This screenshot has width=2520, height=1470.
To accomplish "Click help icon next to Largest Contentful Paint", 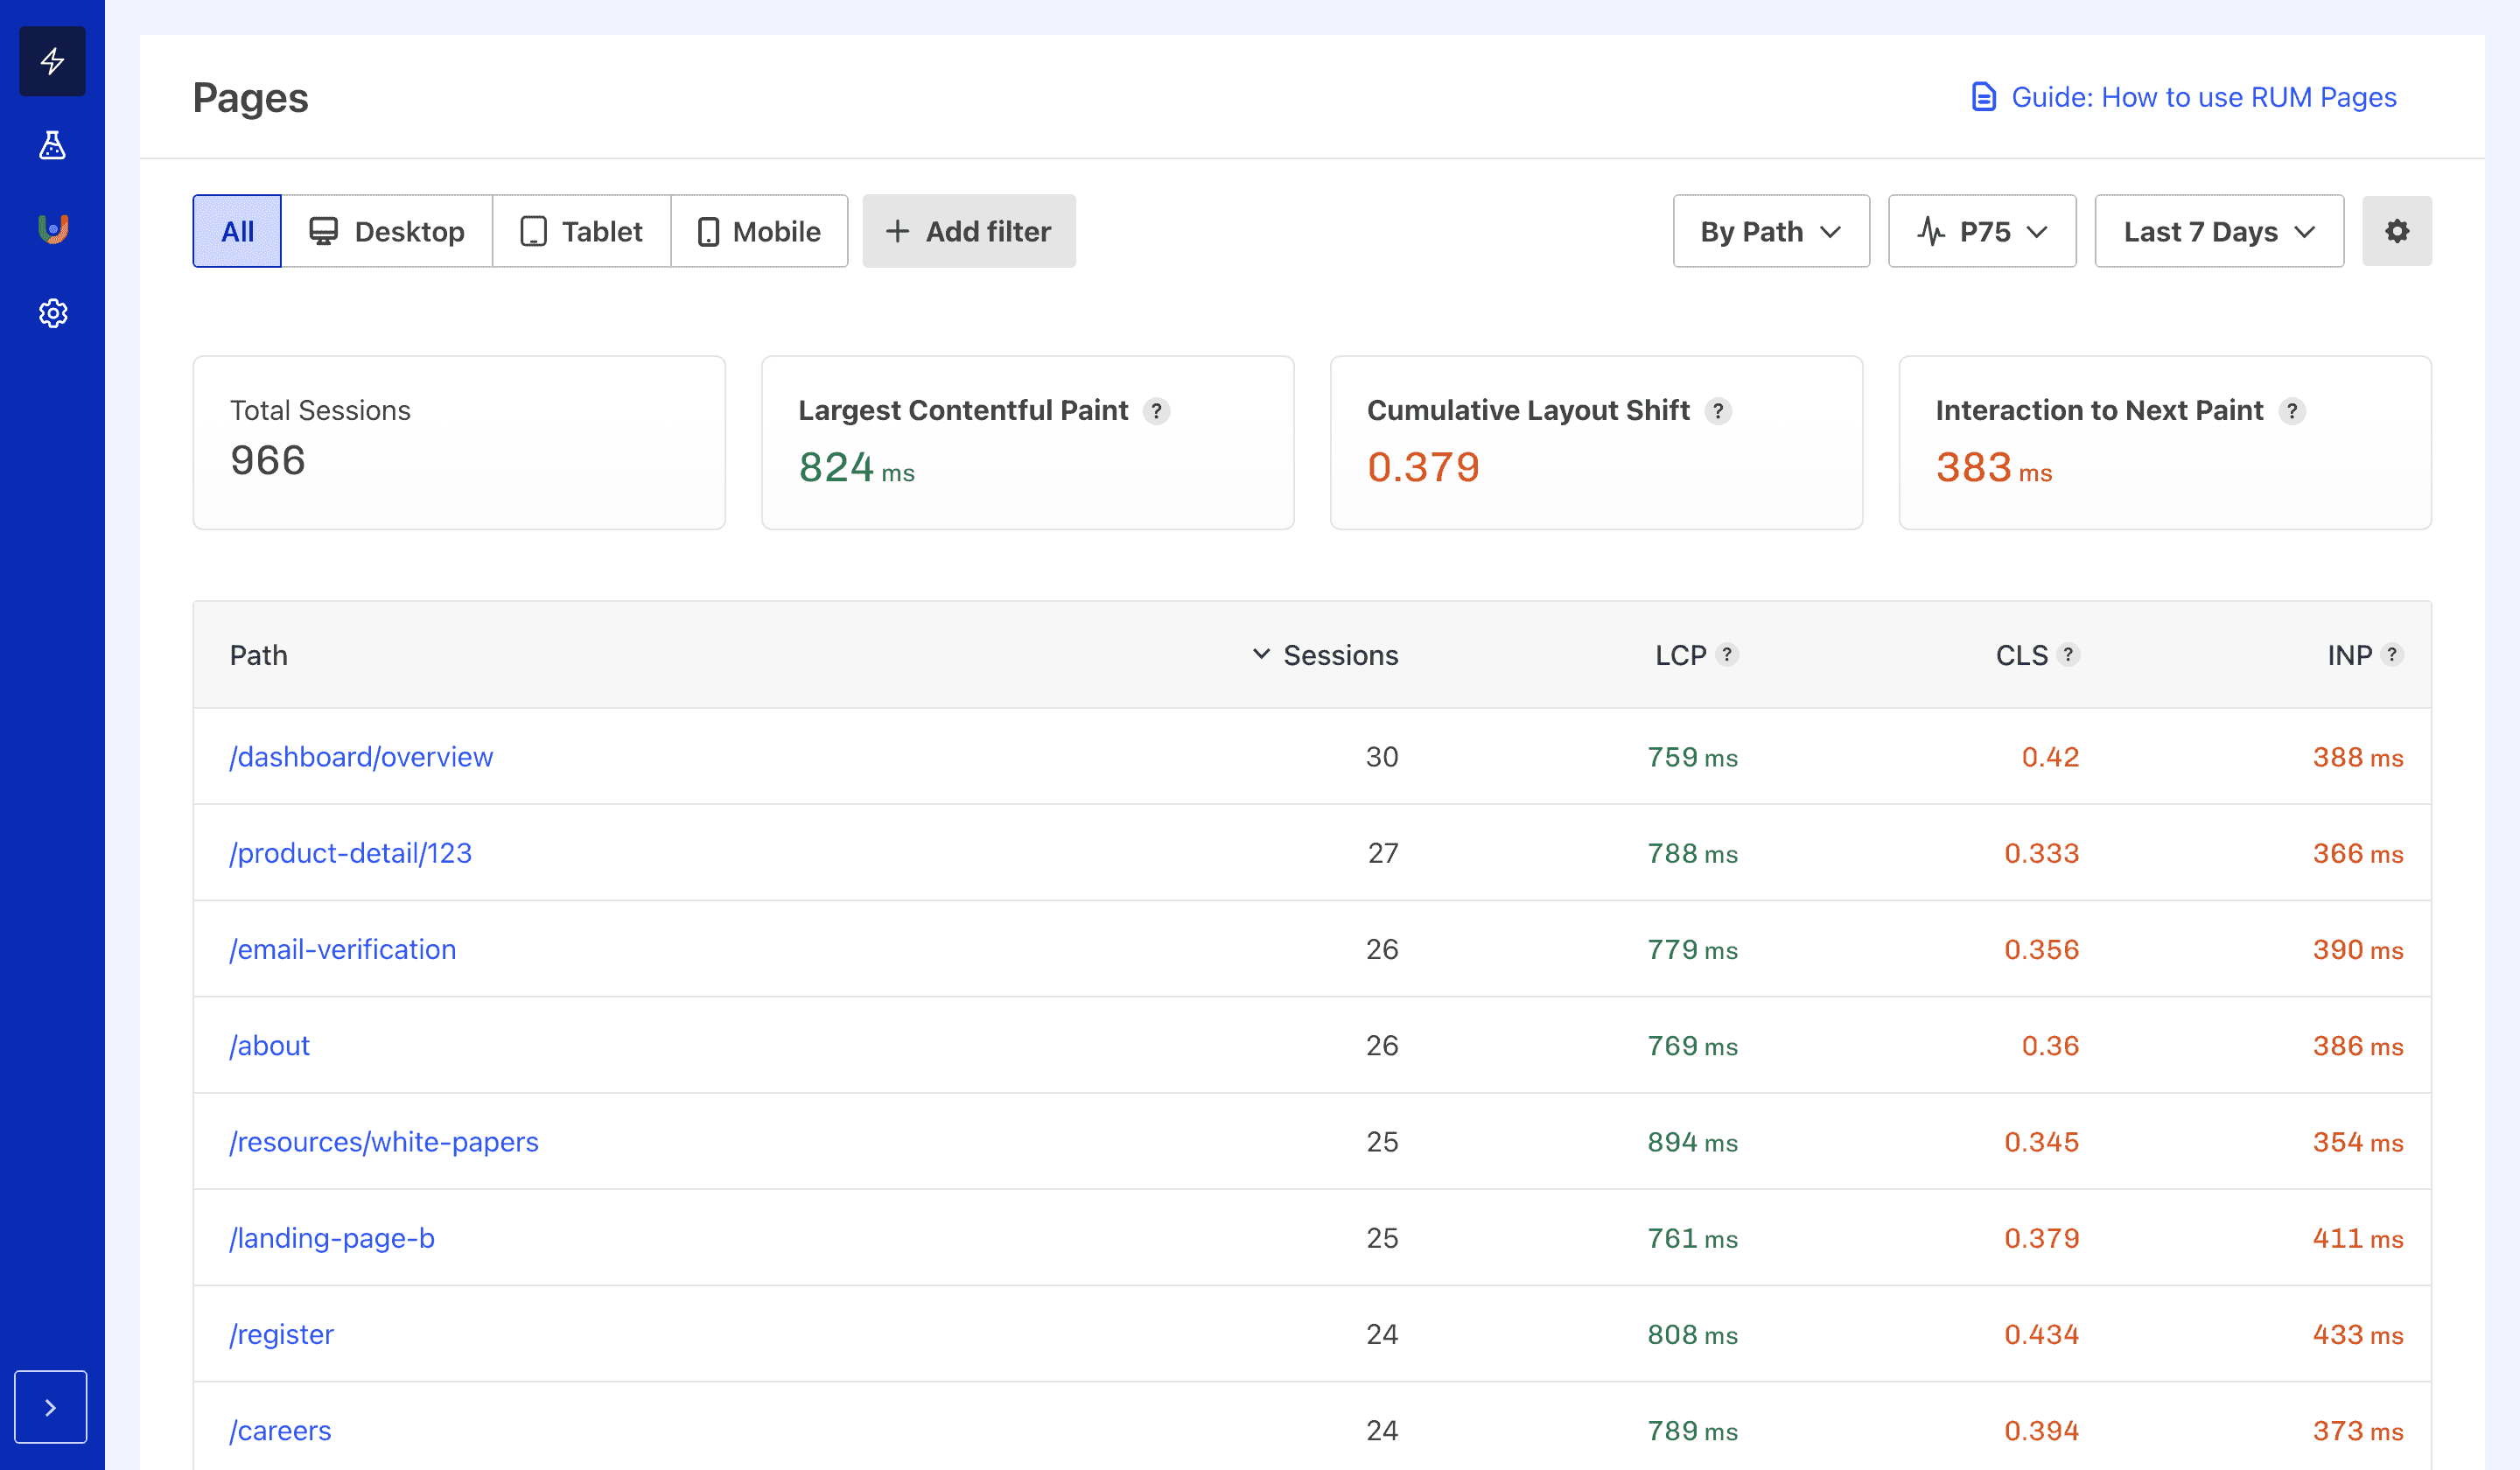I will click(x=1156, y=411).
